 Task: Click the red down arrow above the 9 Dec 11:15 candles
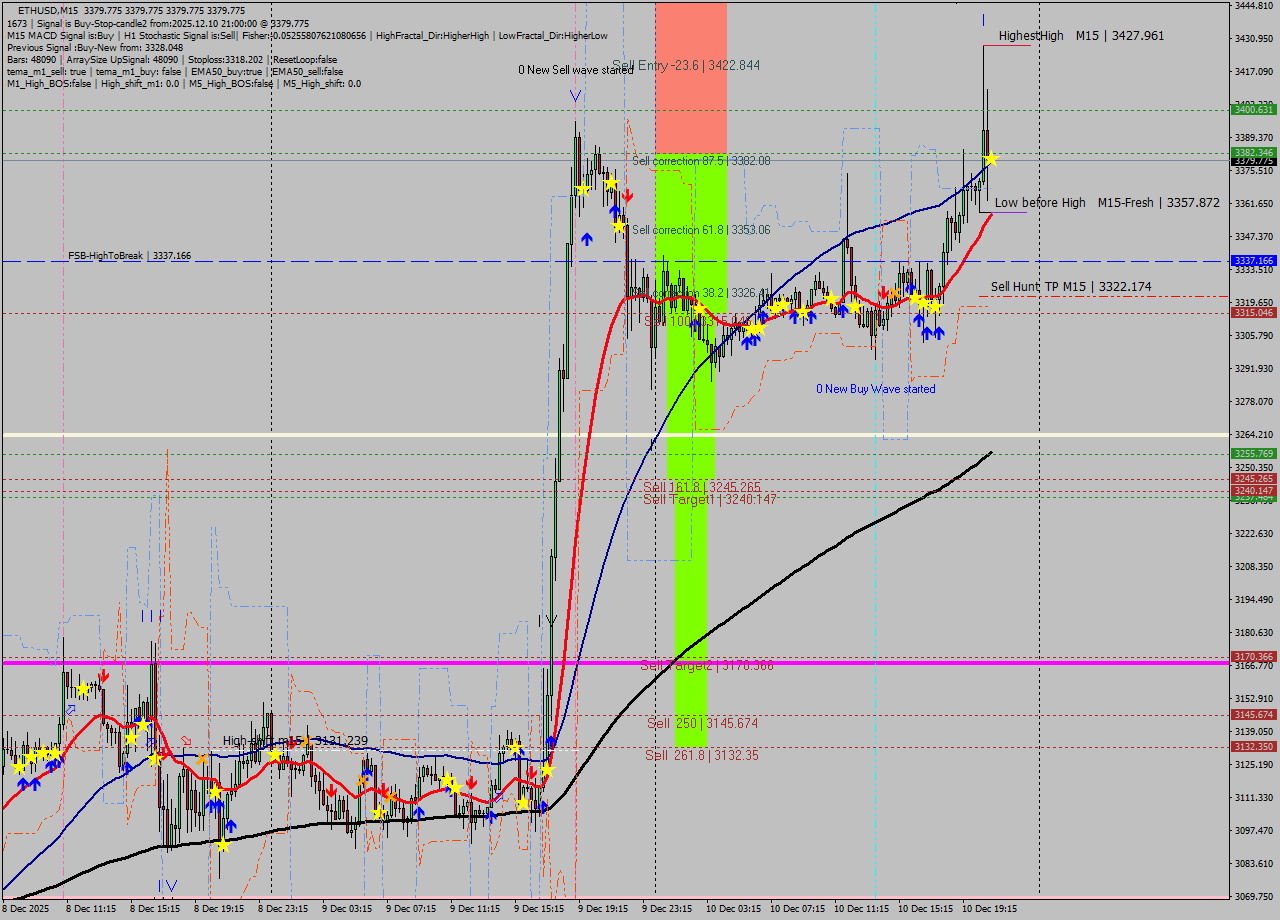coord(471,782)
